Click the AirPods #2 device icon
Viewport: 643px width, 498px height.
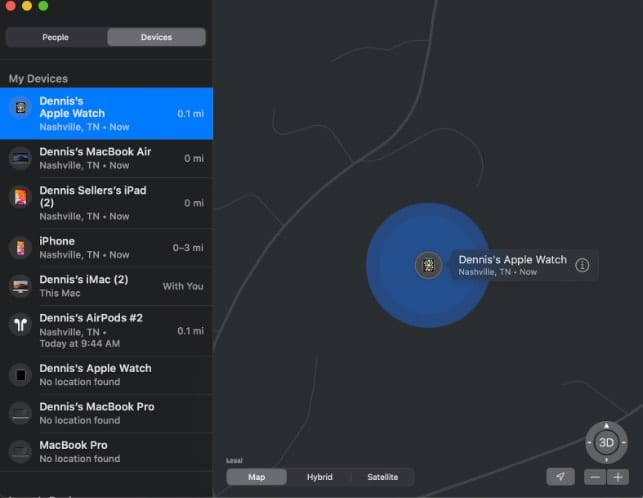pos(20,324)
